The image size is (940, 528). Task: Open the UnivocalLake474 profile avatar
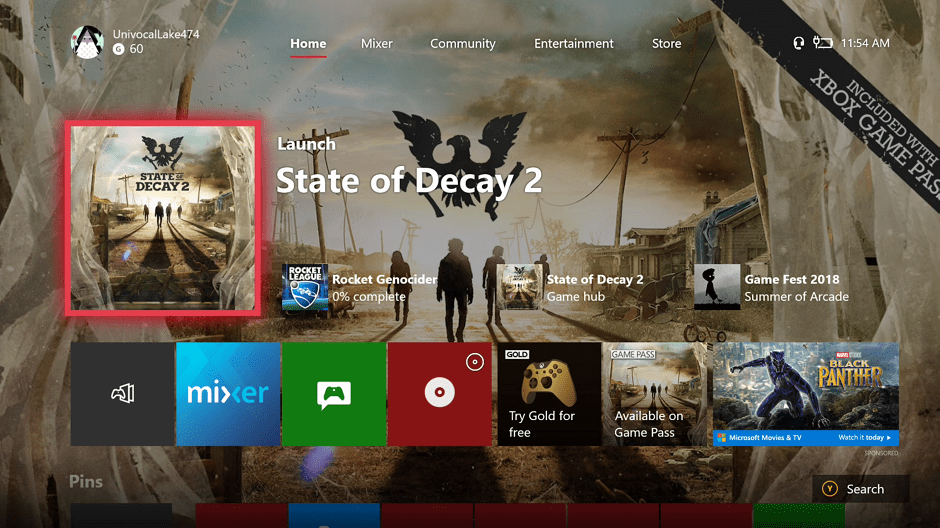pos(87,41)
